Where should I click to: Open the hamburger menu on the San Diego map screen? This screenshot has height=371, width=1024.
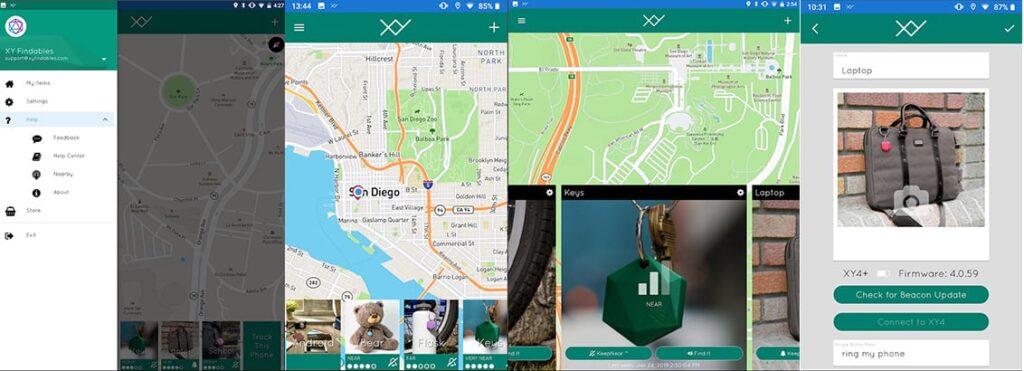click(299, 27)
